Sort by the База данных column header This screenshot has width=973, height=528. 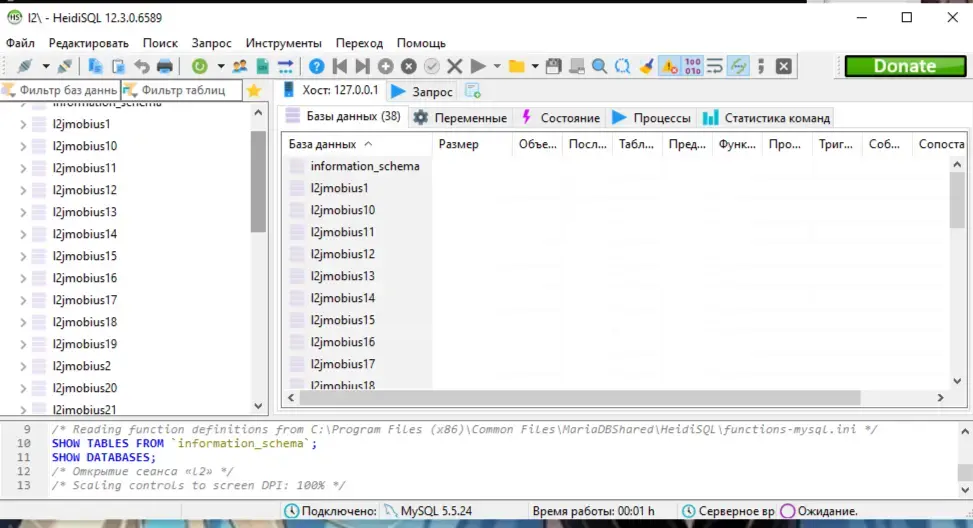[357, 144]
